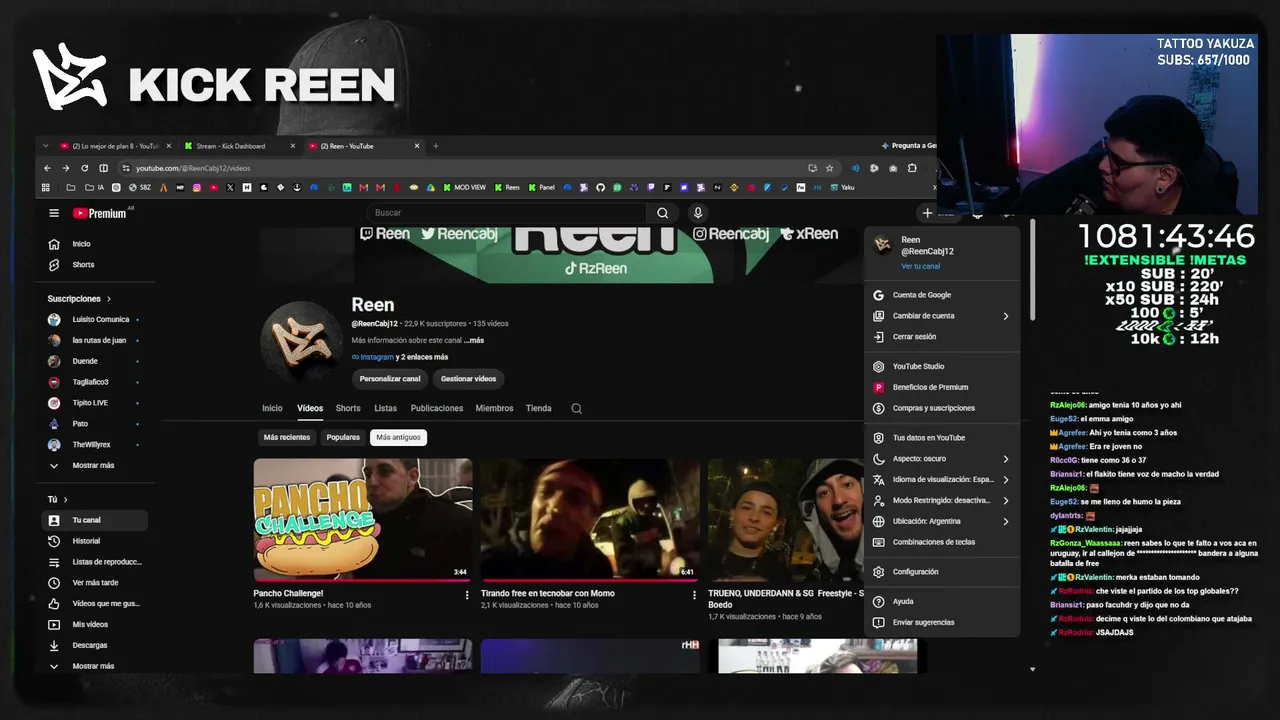
Task: Open a new browser tab
Action: pos(435,146)
